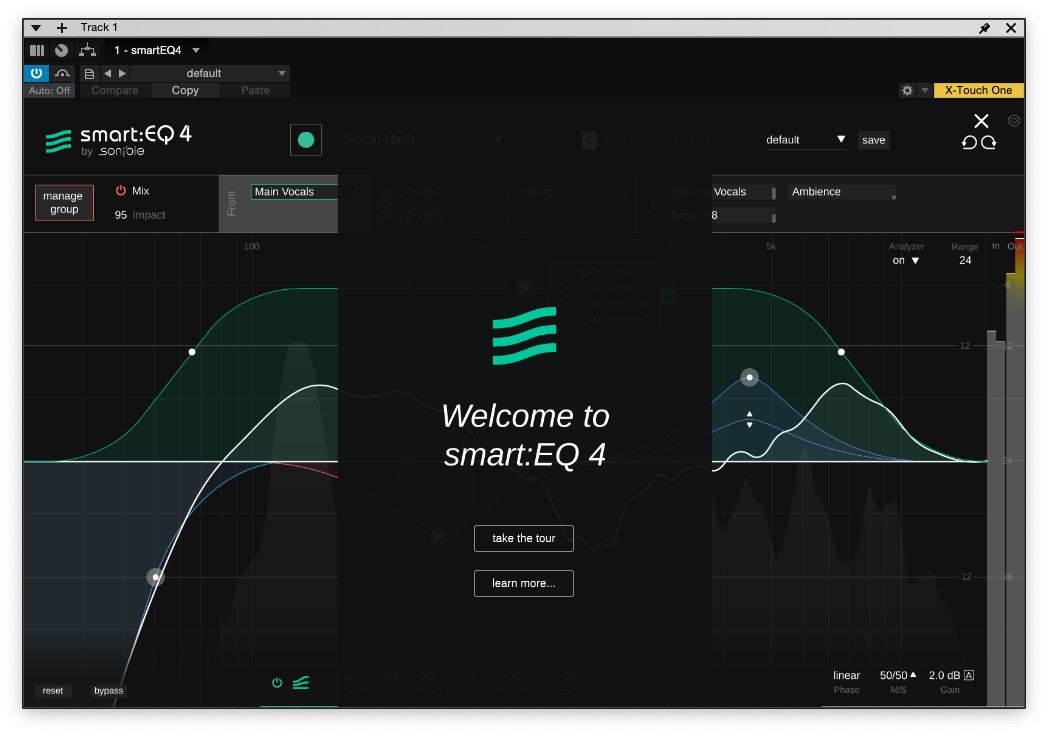The image size is (1048, 735).
Task: Click Auto: Off automation button
Action: tap(49, 90)
